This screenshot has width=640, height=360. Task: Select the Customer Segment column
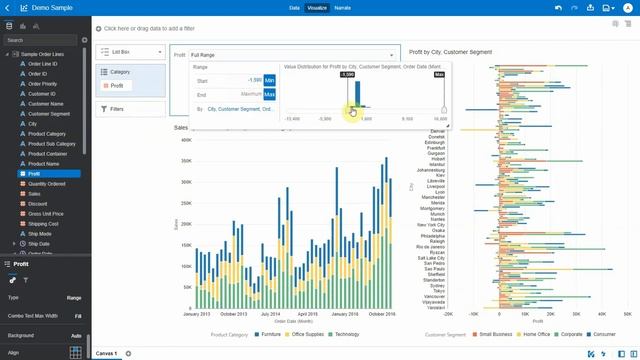[x=49, y=114]
